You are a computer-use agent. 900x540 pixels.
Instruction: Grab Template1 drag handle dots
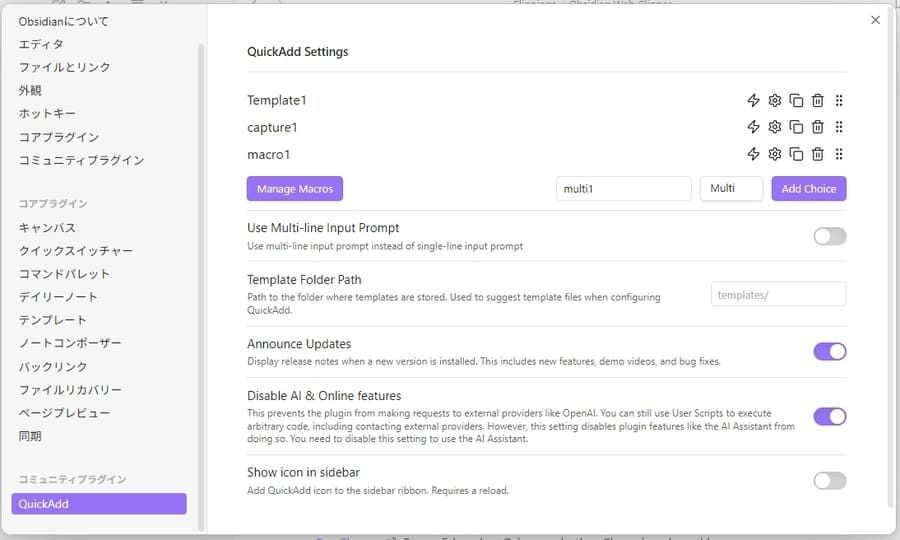pyautogui.click(x=839, y=100)
